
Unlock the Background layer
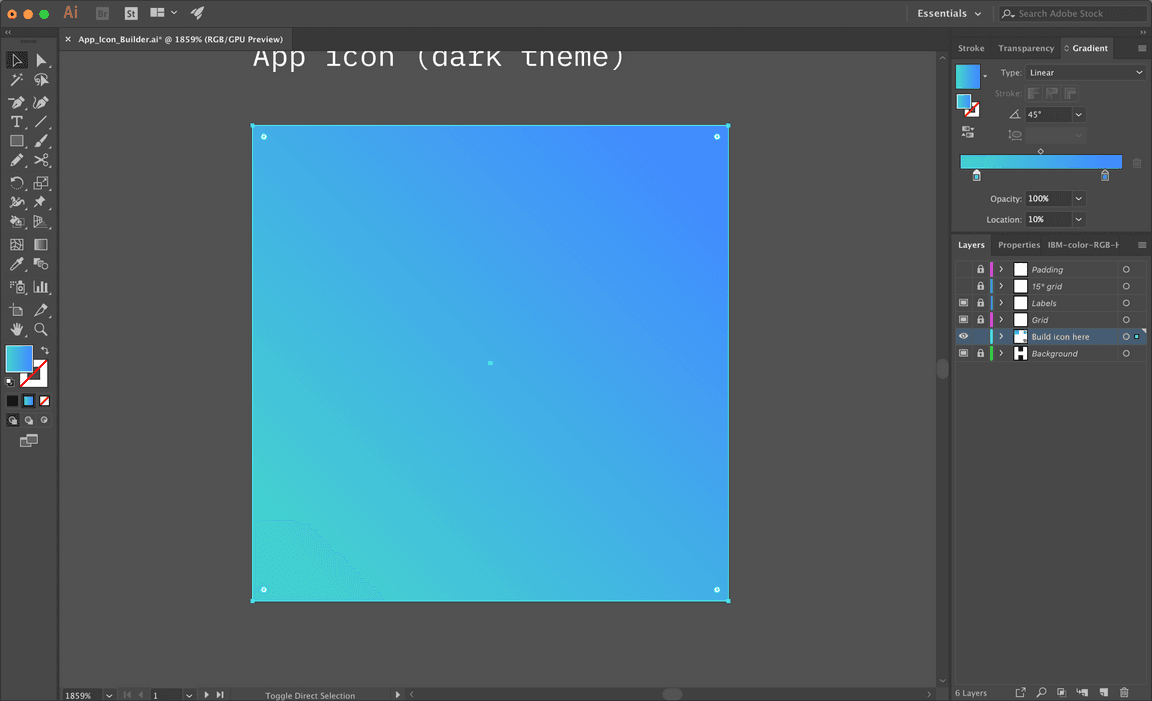click(x=980, y=352)
